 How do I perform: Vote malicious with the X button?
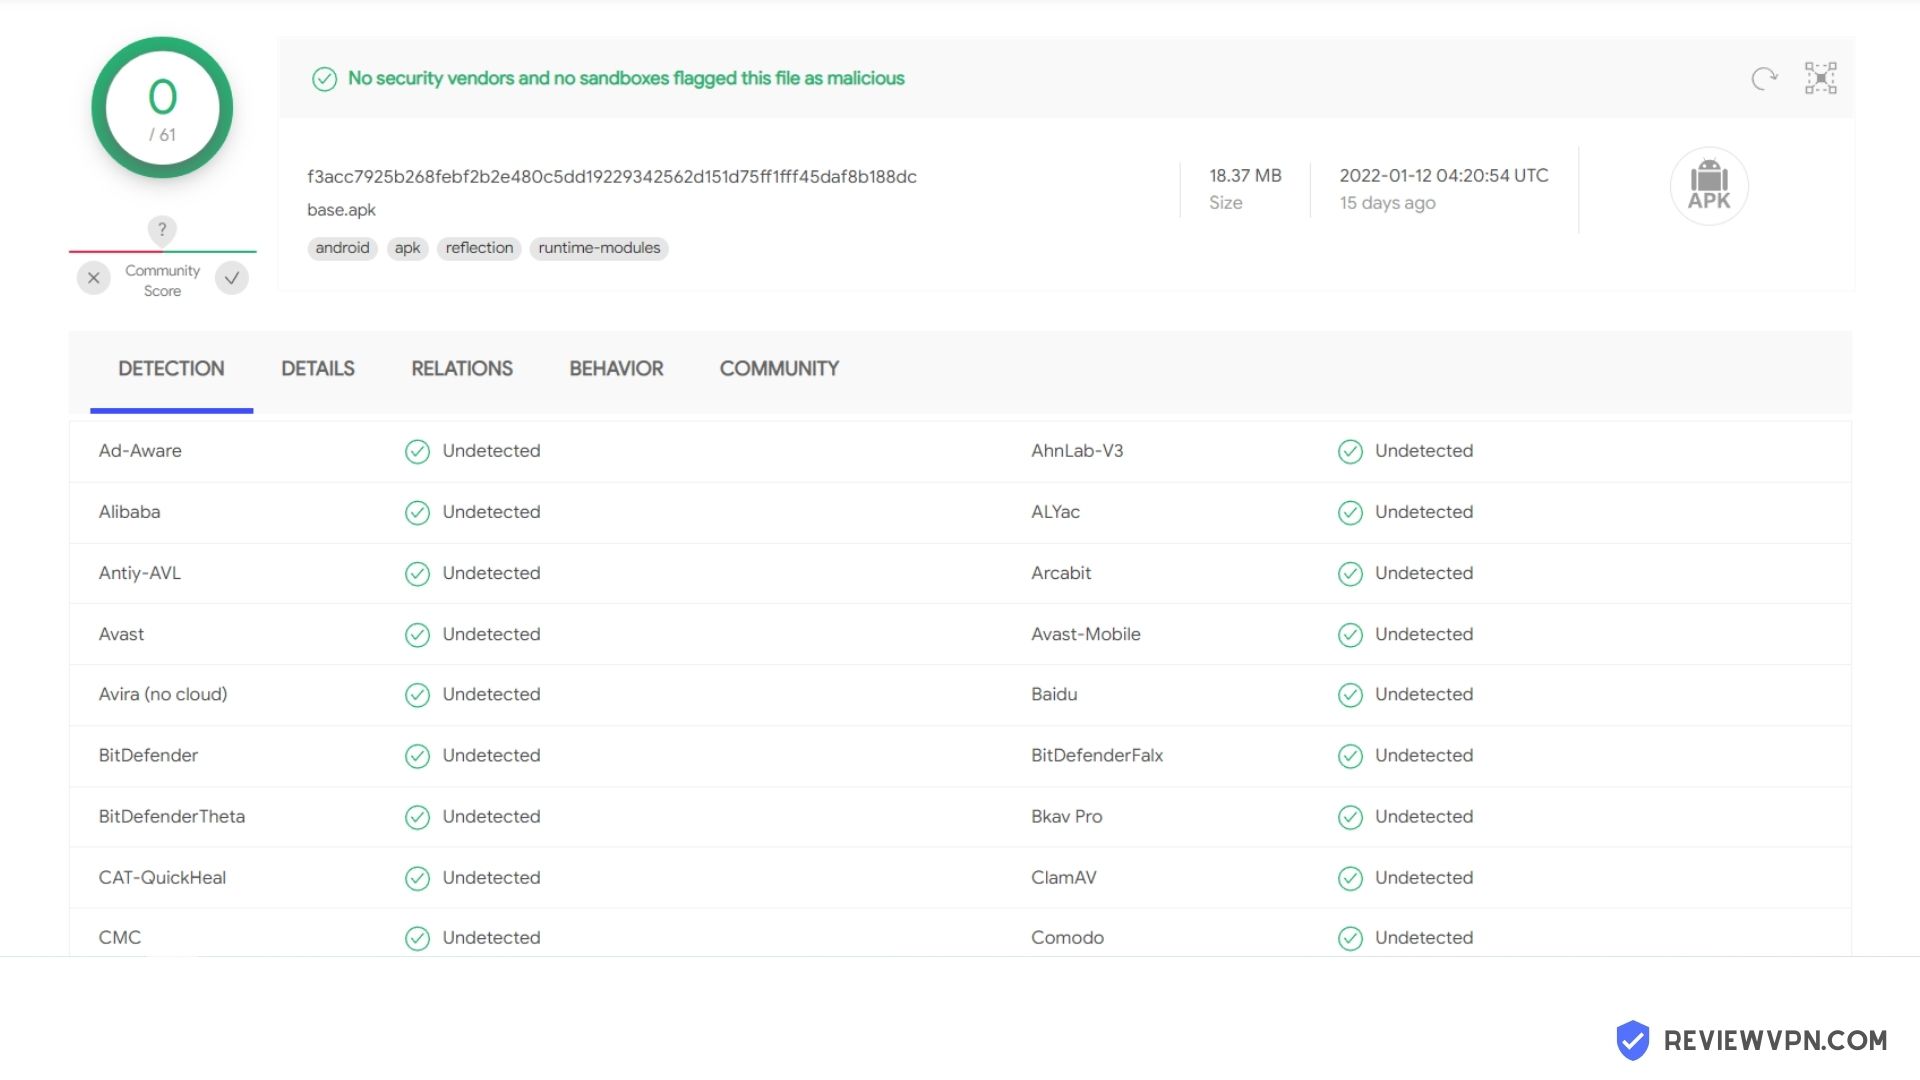[x=94, y=278]
